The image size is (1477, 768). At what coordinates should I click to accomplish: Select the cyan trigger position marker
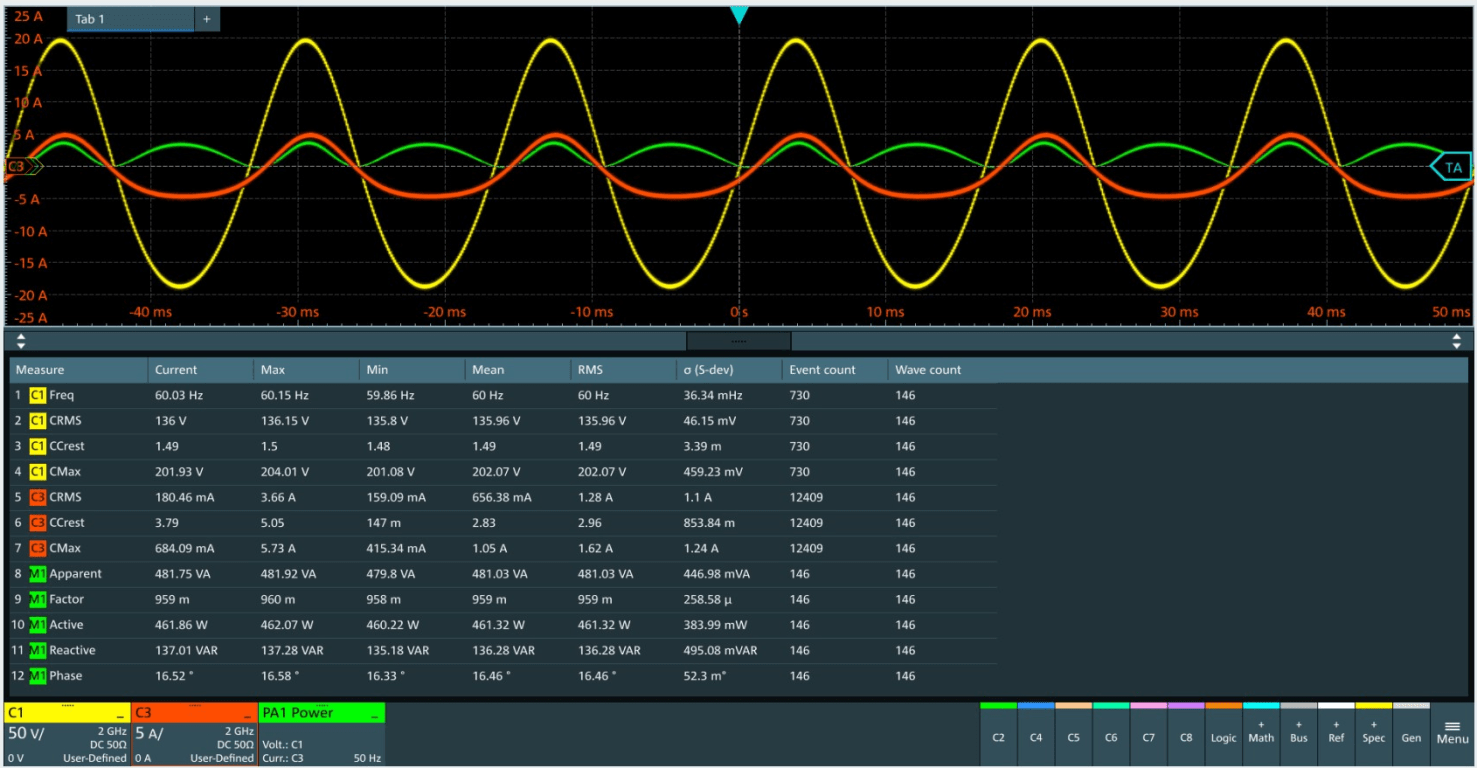[739, 14]
